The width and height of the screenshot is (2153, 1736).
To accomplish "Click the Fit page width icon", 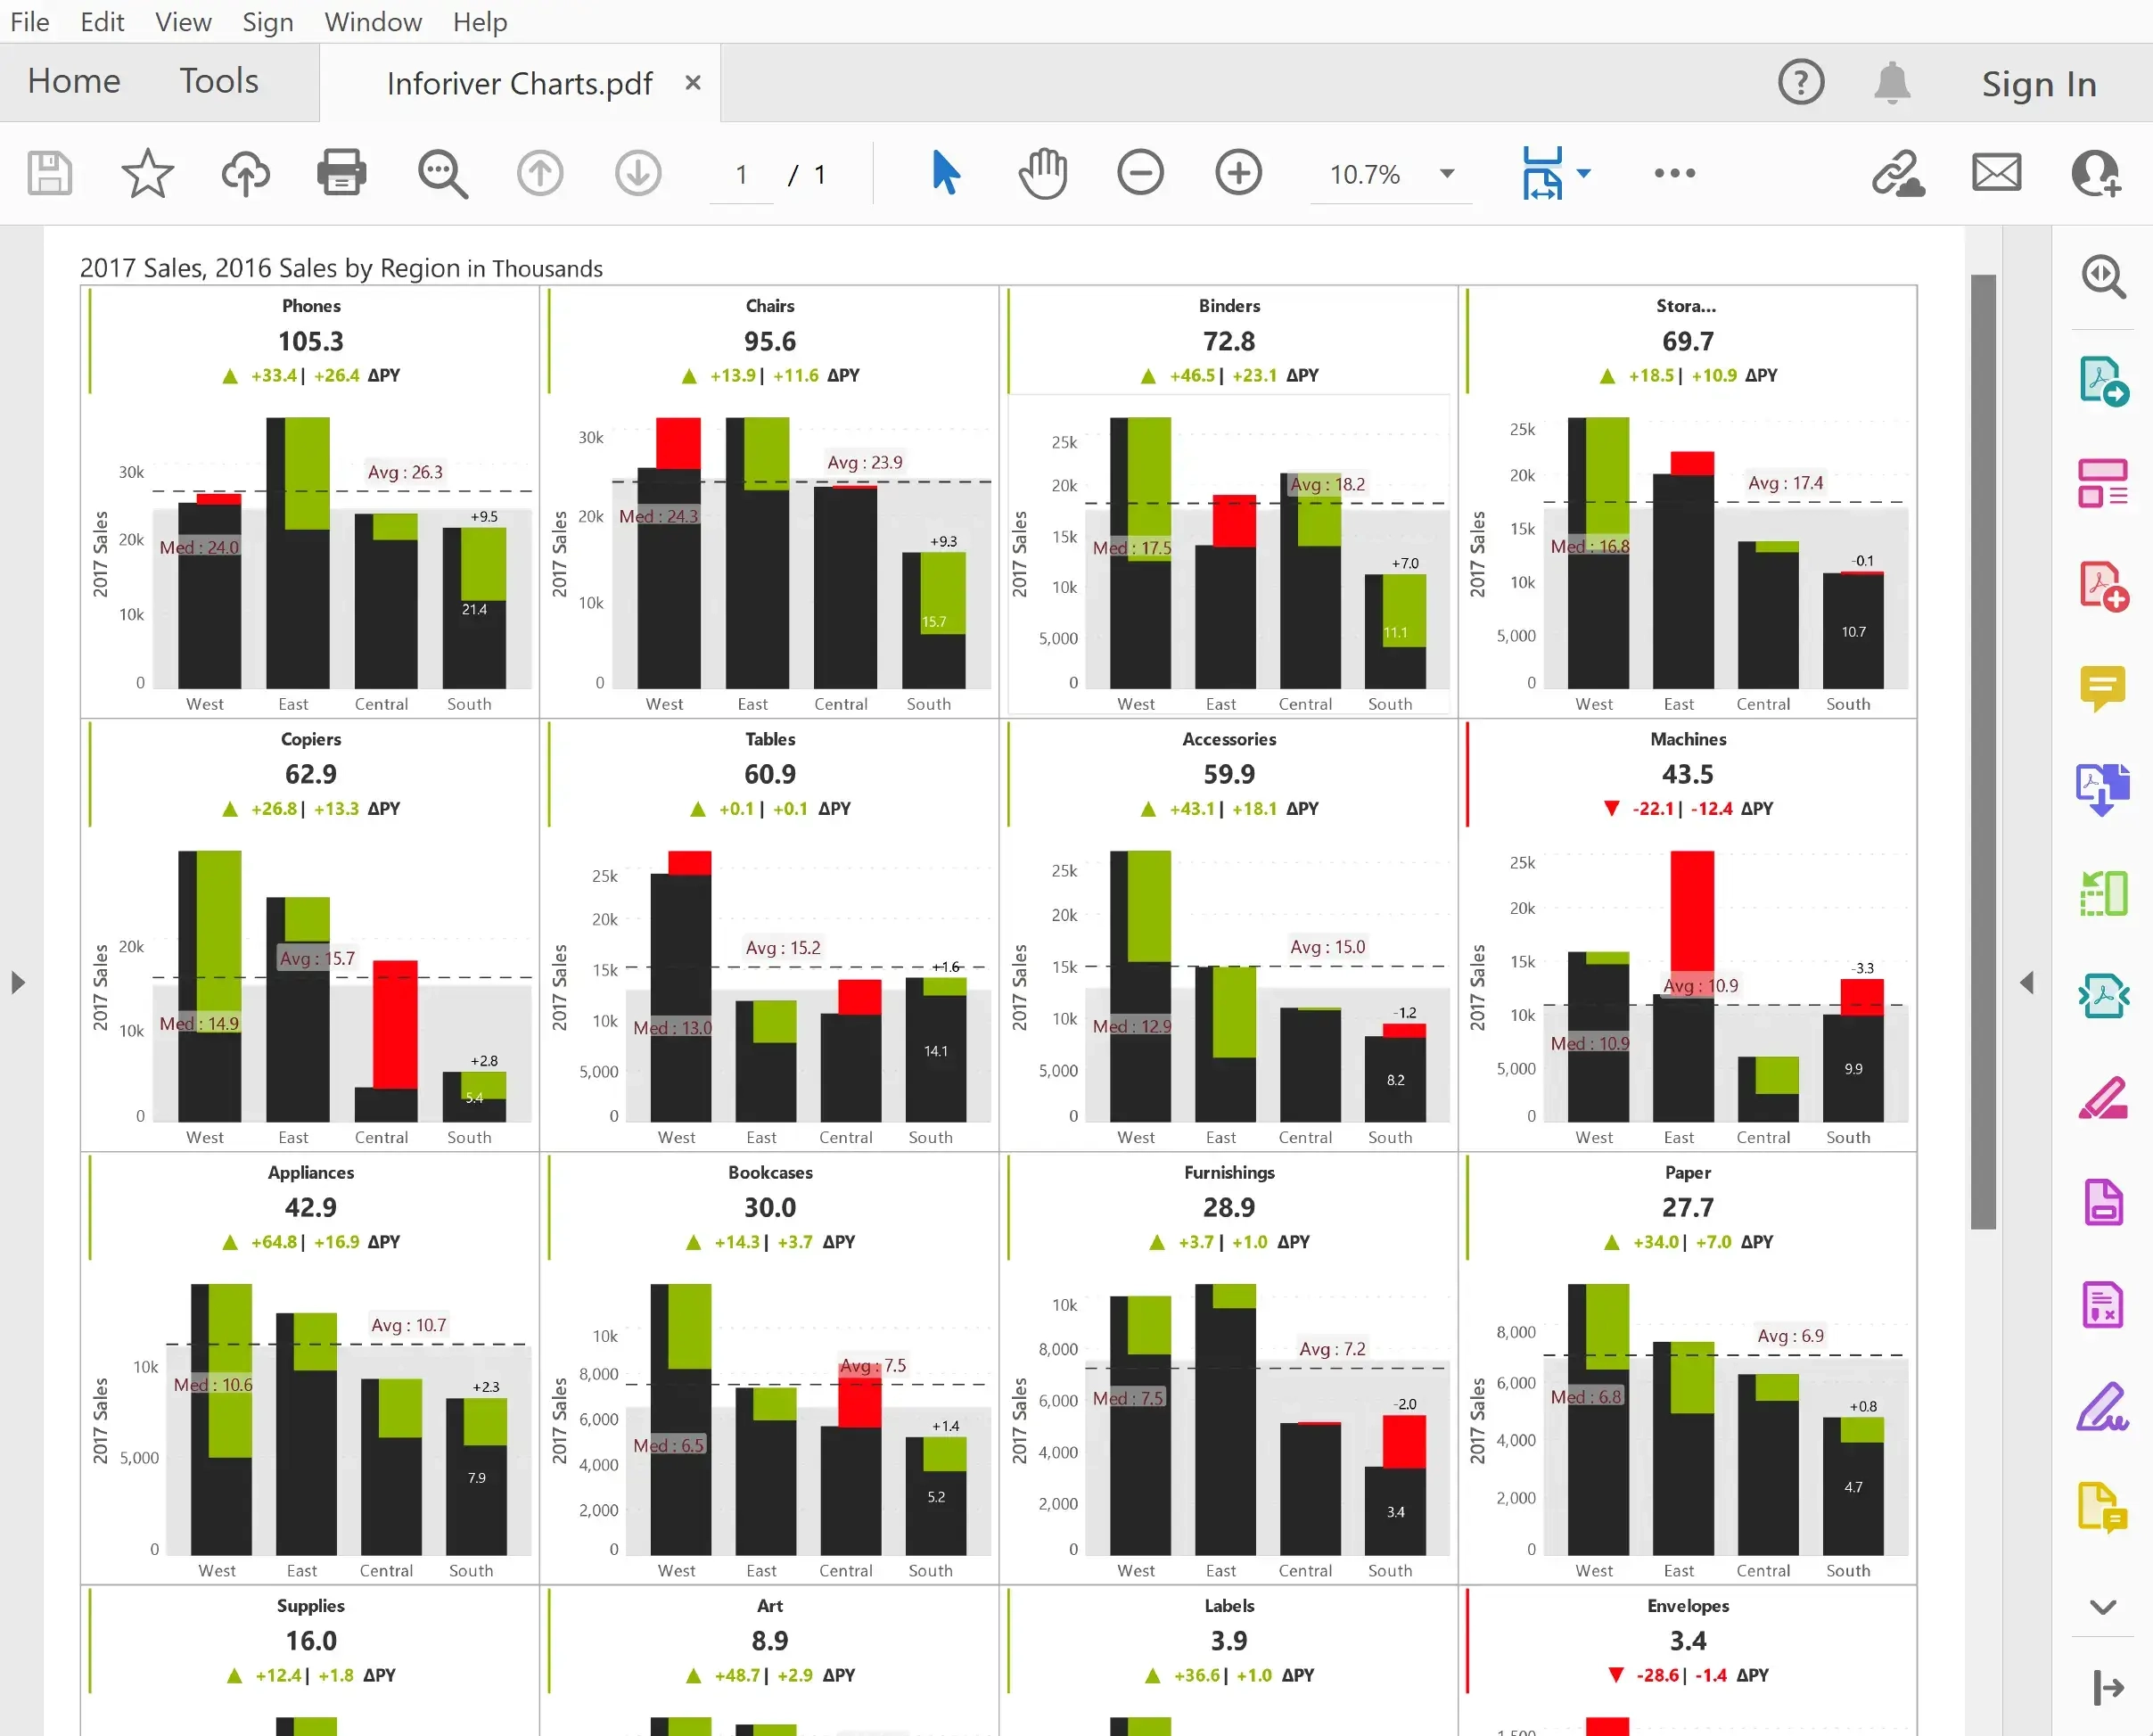I will [x=1542, y=173].
